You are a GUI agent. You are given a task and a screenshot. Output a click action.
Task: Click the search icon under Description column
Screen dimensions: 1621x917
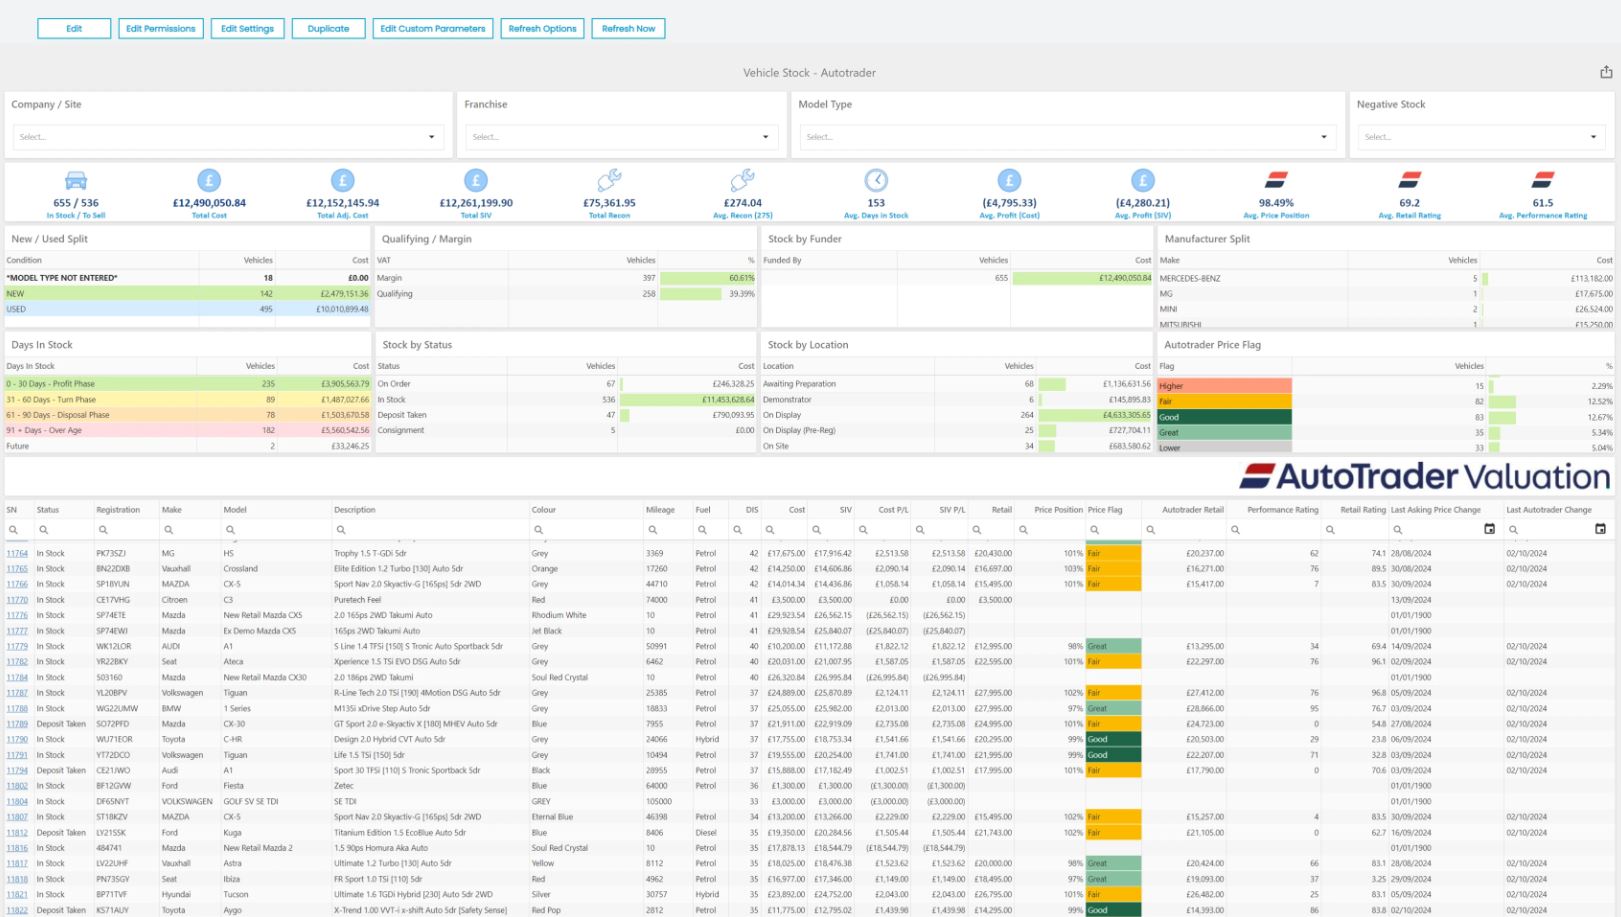pos(341,530)
